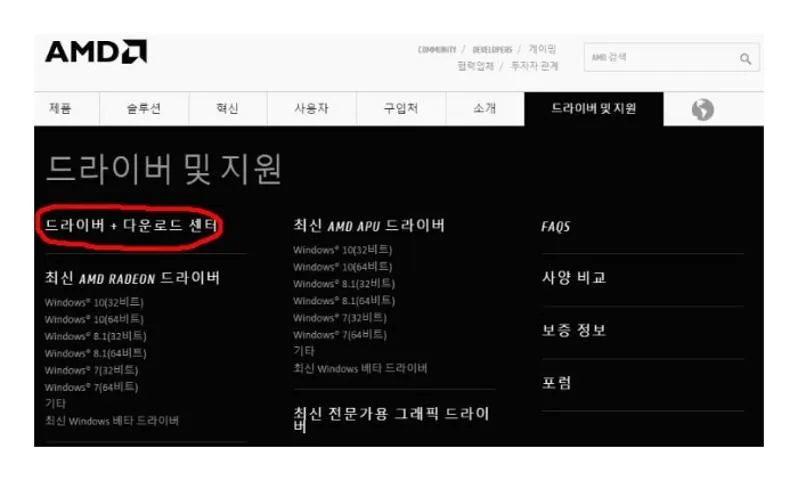
Task: Click the search magnifier icon
Action: pos(745,59)
